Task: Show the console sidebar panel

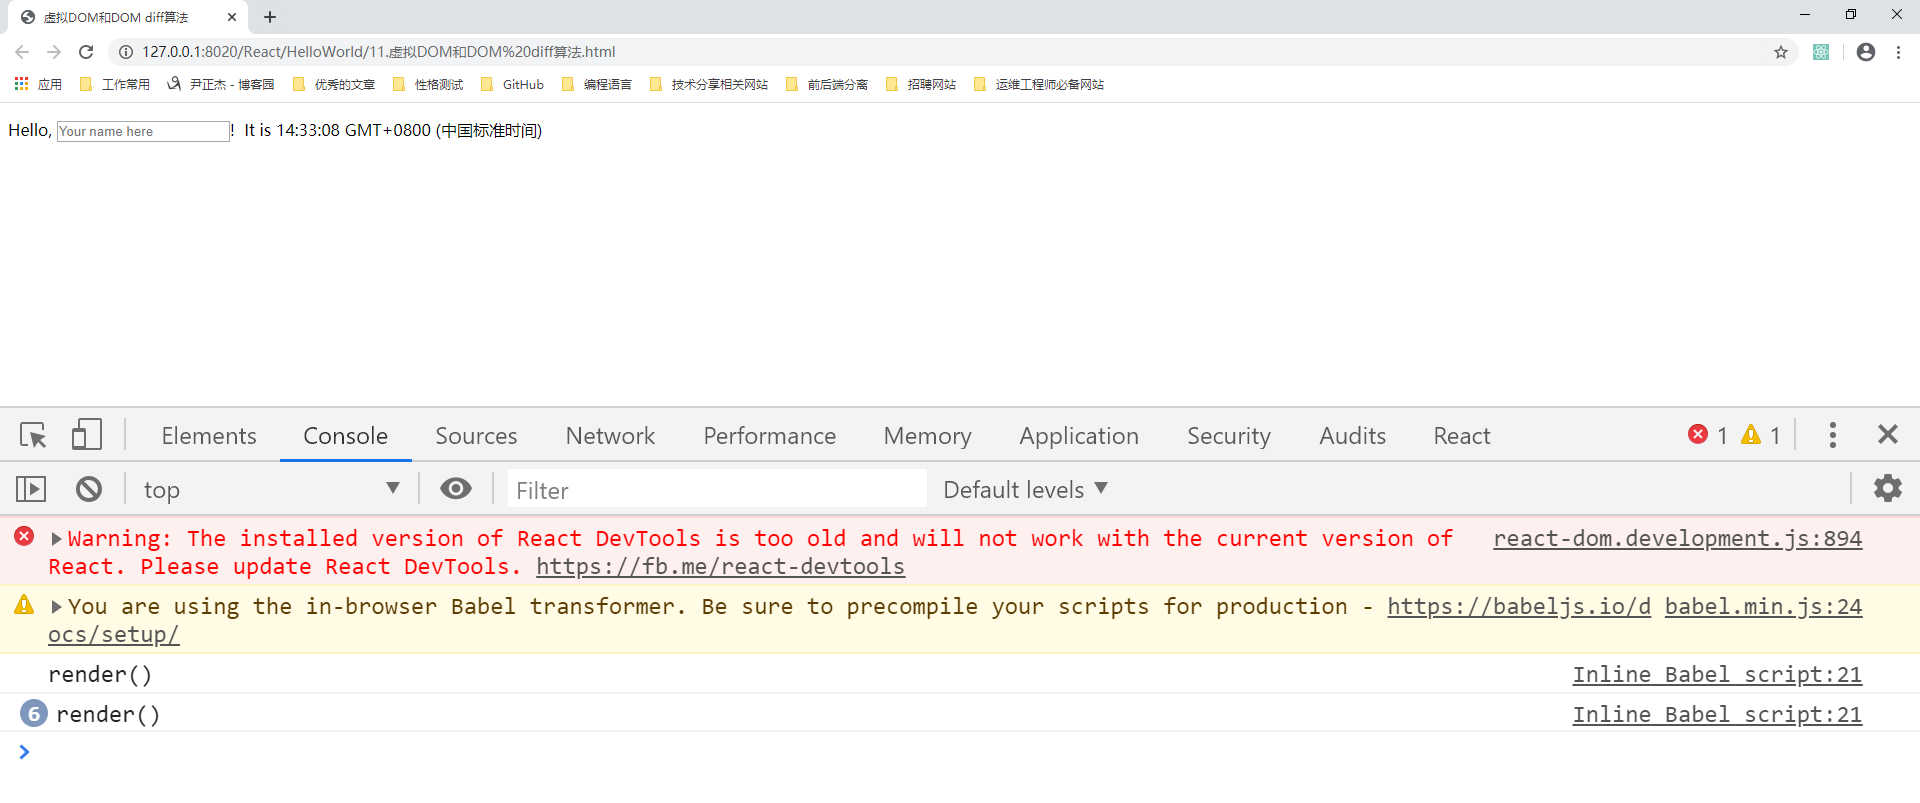Action: click(x=31, y=489)
